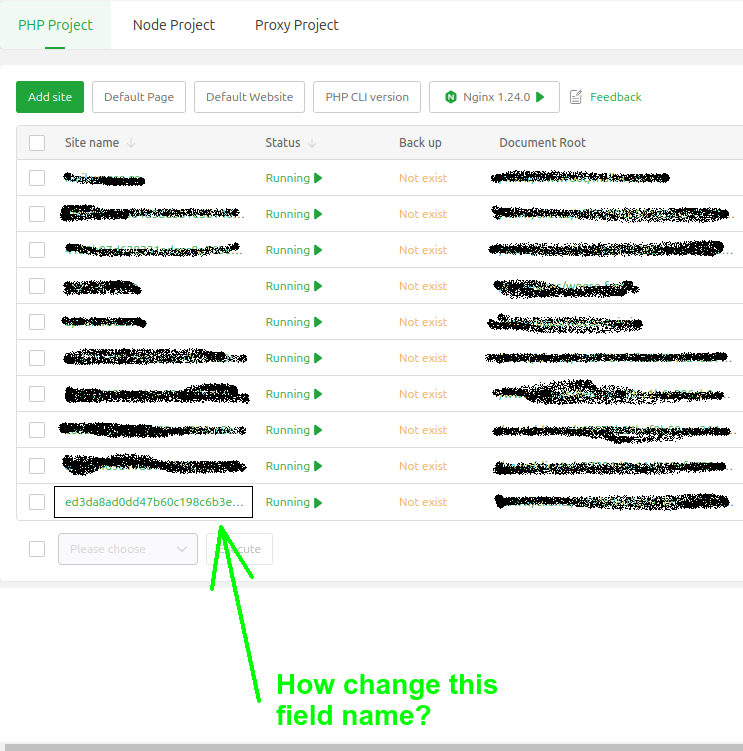Open the Default Page settings
This screenshot has height=751, width=743.
click(139, 97)
